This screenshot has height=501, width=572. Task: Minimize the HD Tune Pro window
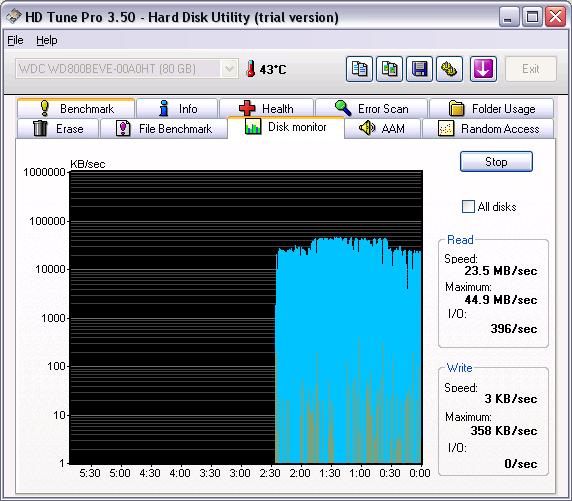pyautogui.click(x=509, y=17)
